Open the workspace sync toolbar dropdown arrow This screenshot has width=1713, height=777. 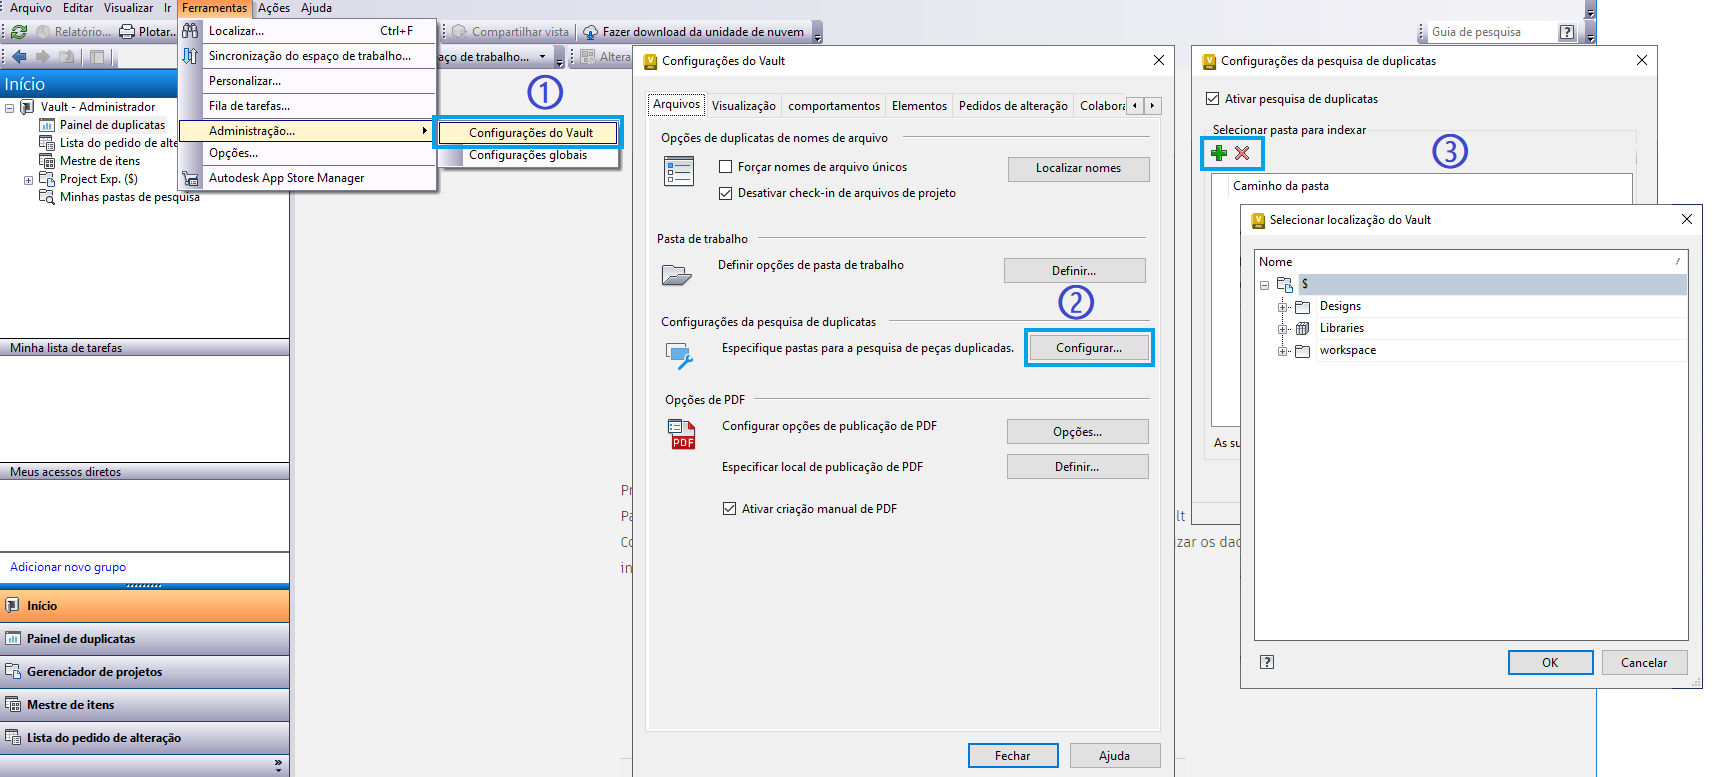pos(543,57)
